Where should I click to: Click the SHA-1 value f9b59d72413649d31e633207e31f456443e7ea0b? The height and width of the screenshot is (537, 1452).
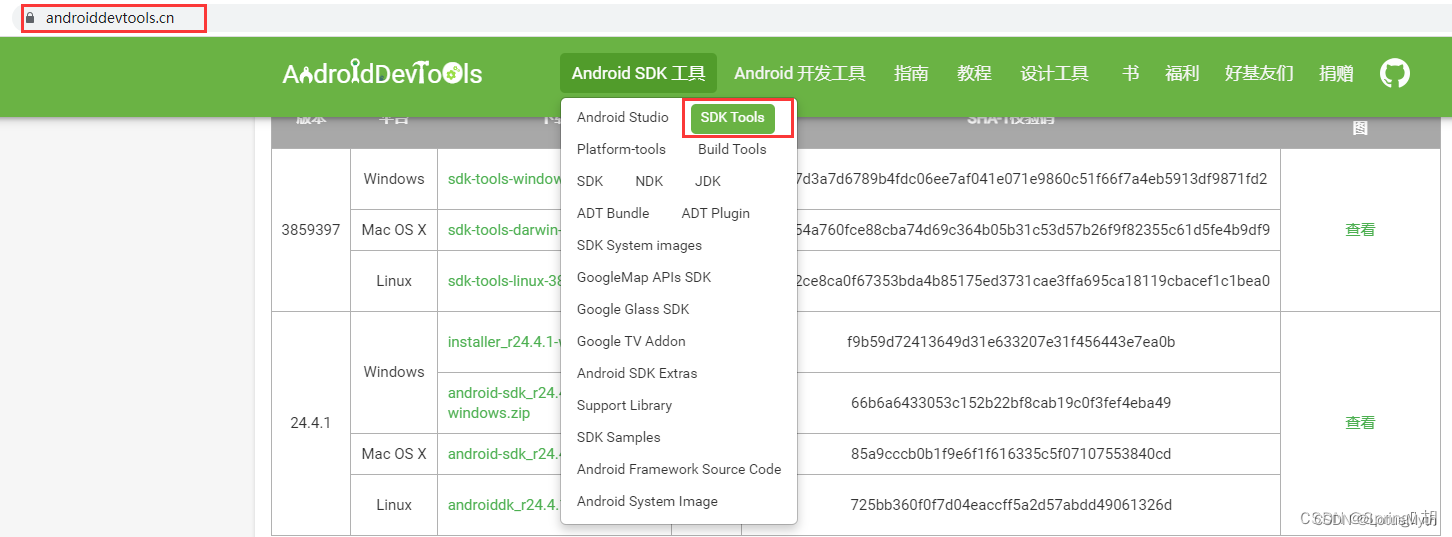click(x=1011, y=342)
